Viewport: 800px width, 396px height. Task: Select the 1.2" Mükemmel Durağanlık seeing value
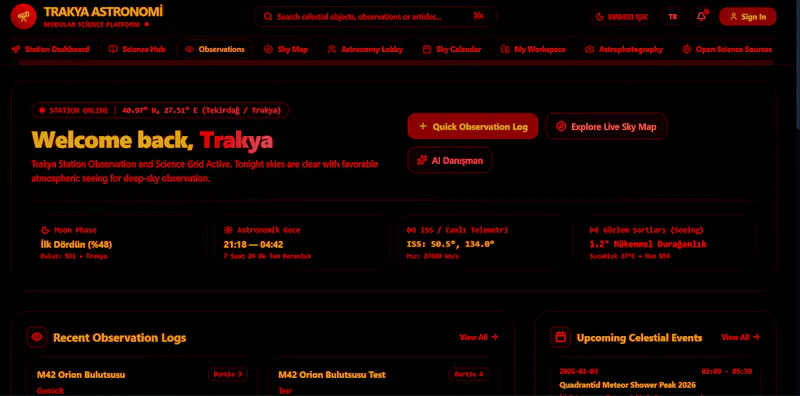(648, 244)
